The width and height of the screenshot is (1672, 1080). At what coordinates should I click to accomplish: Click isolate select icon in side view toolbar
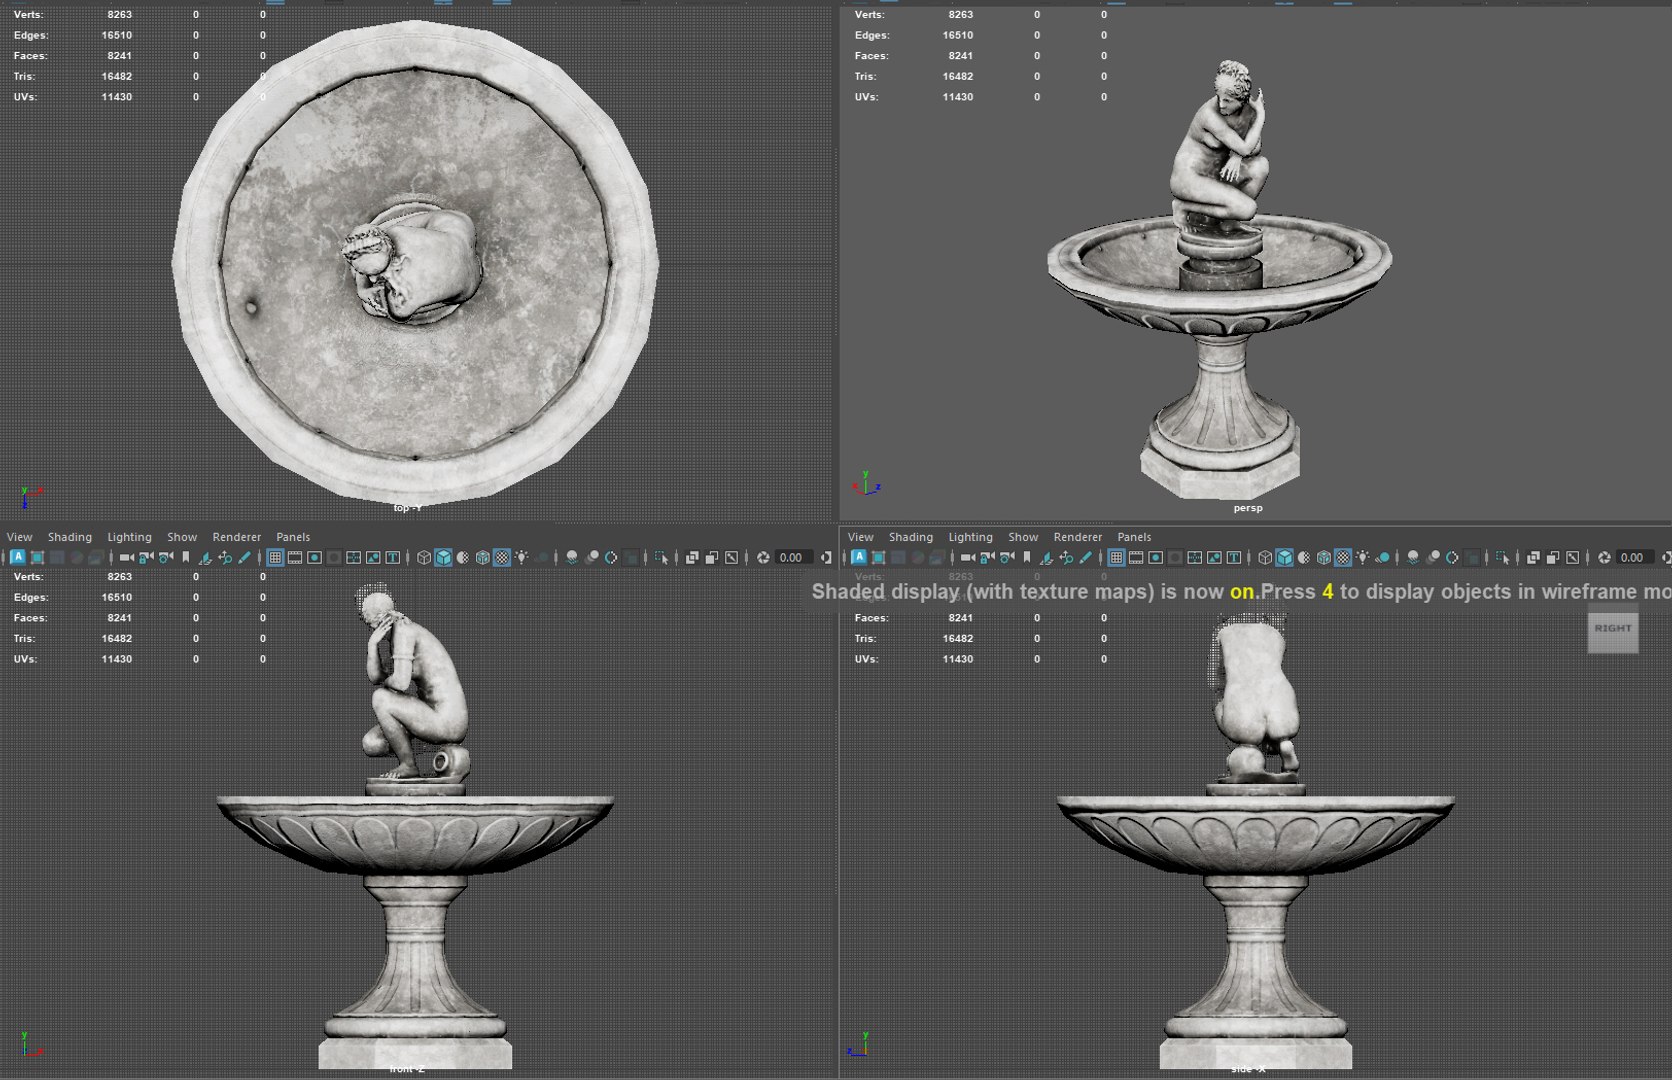tap(1501, 557)
